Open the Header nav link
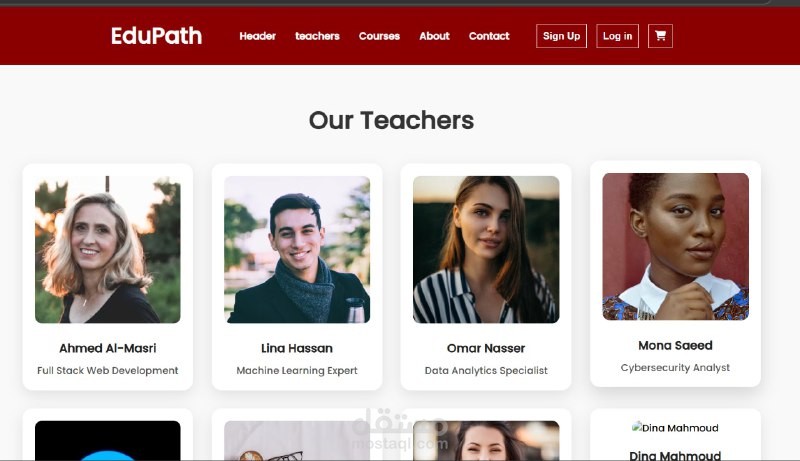Viewport: 800px width, 461px height. (258, 36)
